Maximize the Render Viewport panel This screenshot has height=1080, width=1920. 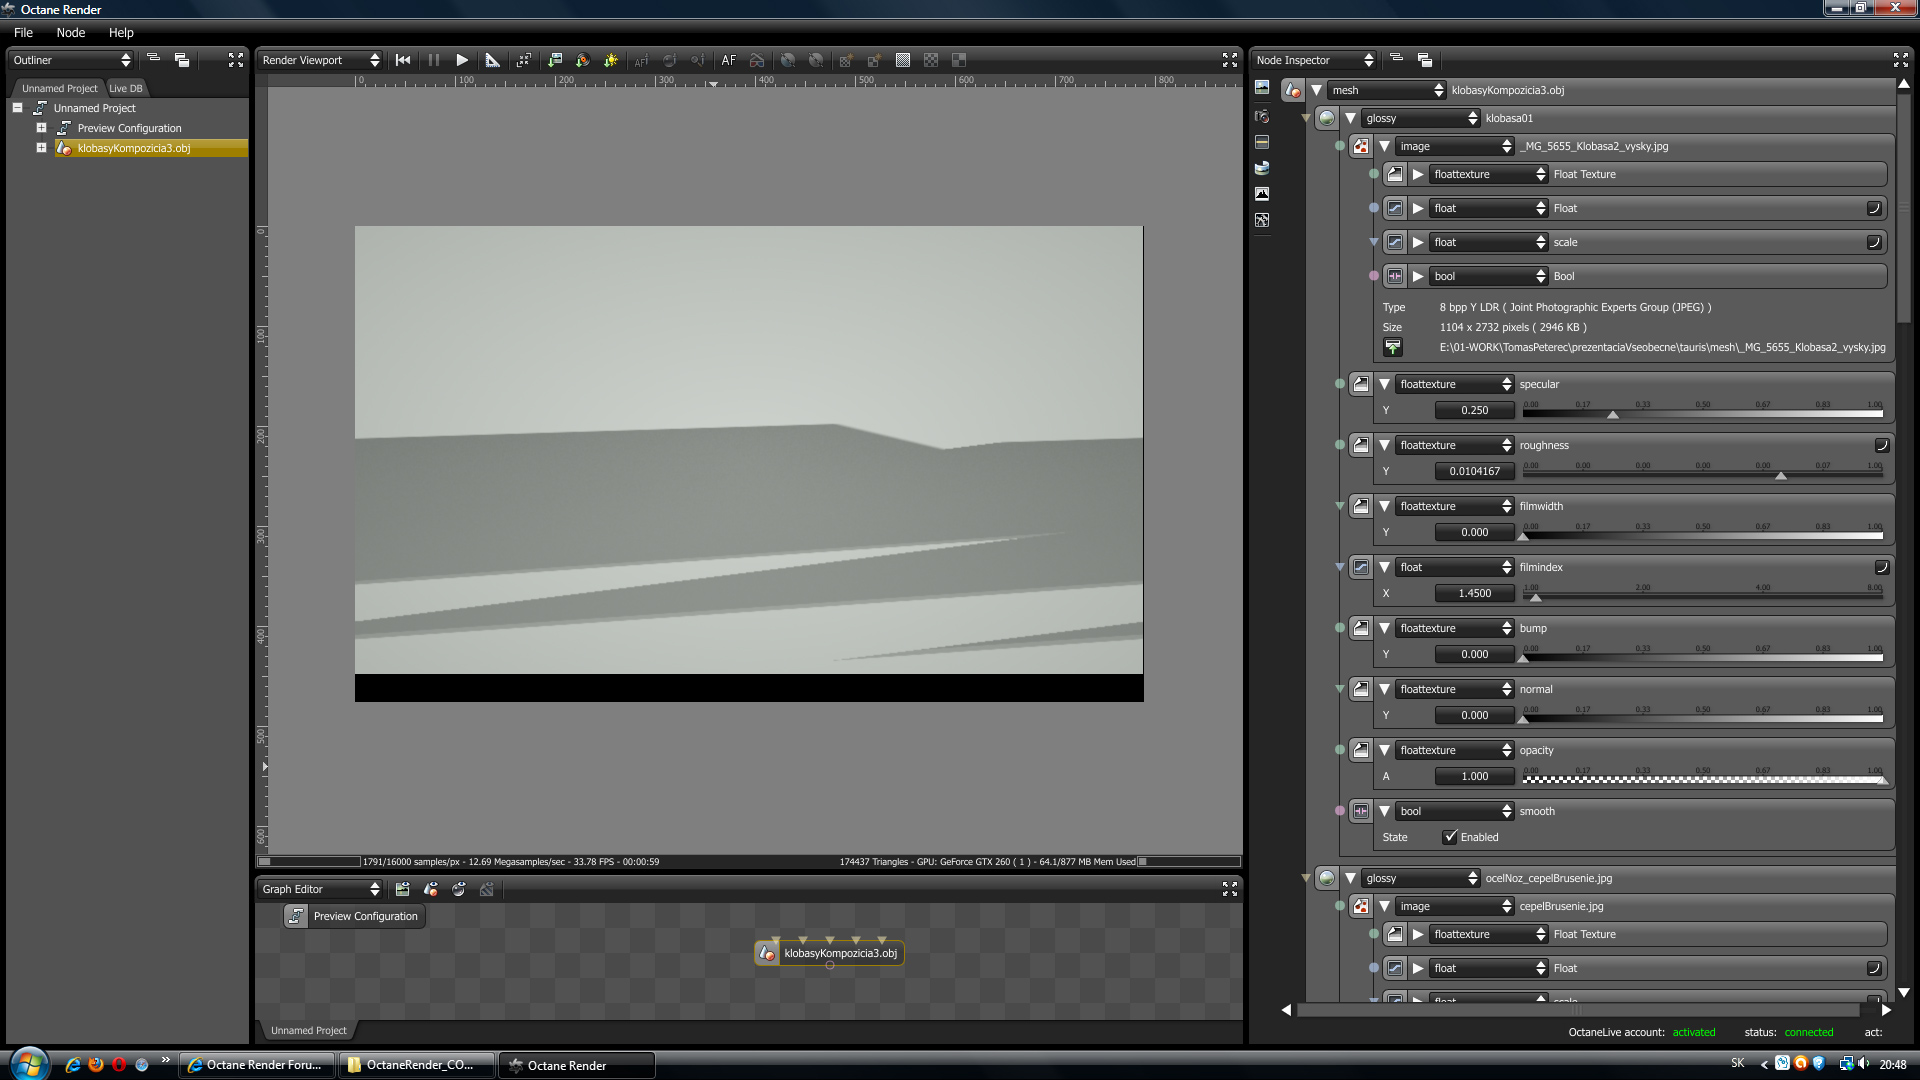tap(1230, 60)
